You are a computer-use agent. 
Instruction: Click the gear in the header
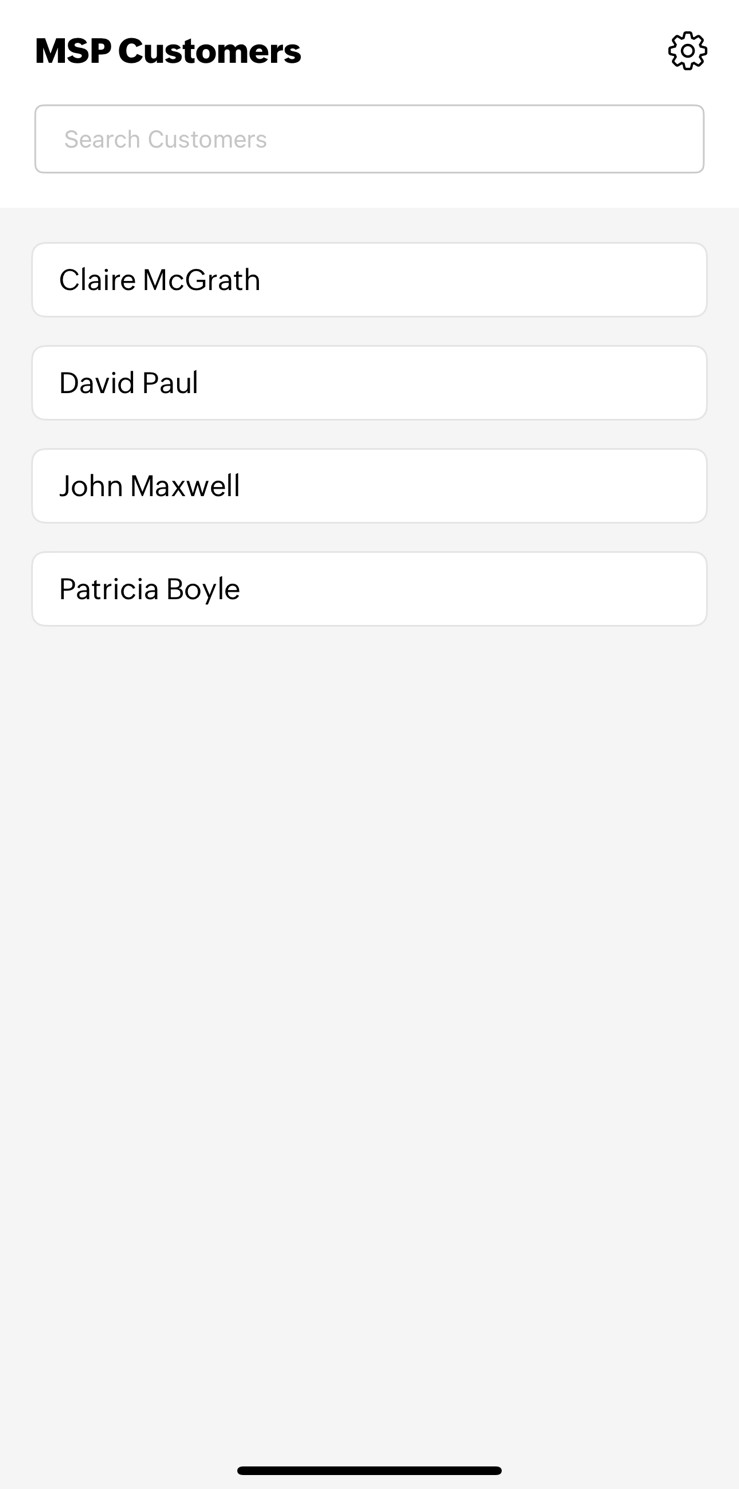tap(687, 51)
